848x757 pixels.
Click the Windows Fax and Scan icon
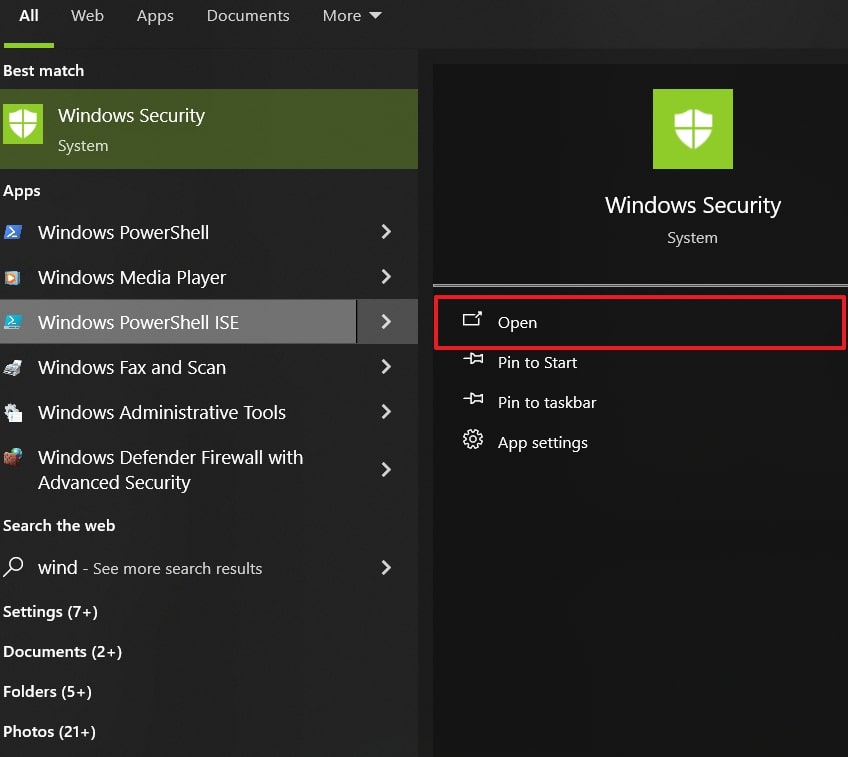click(x=14, y=367)
